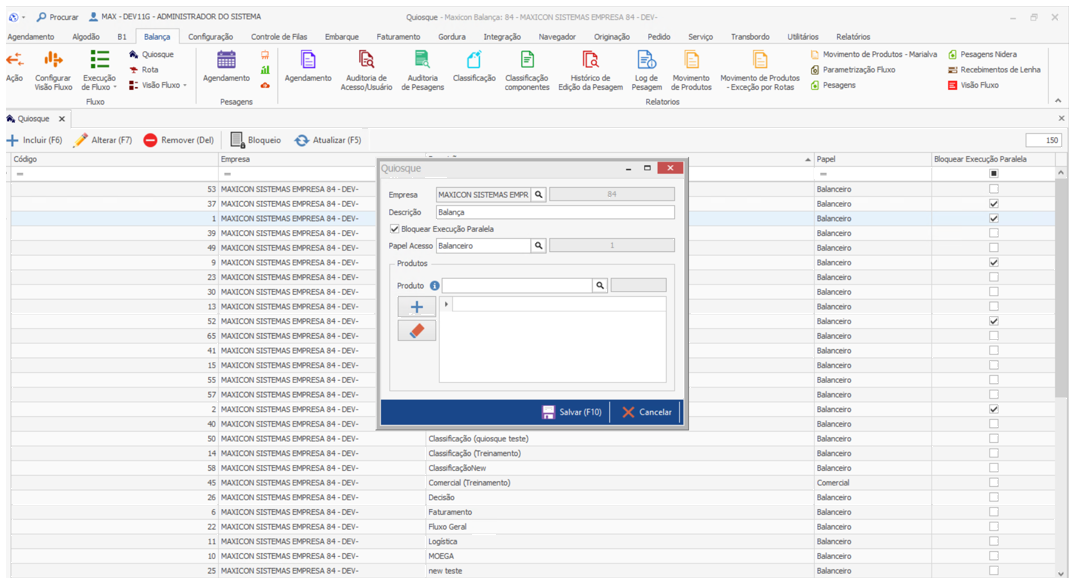Switch to the Configuração ribbon tab
Screen dimensions: 1073x584
pyautogui.click(x=211, y=37)
